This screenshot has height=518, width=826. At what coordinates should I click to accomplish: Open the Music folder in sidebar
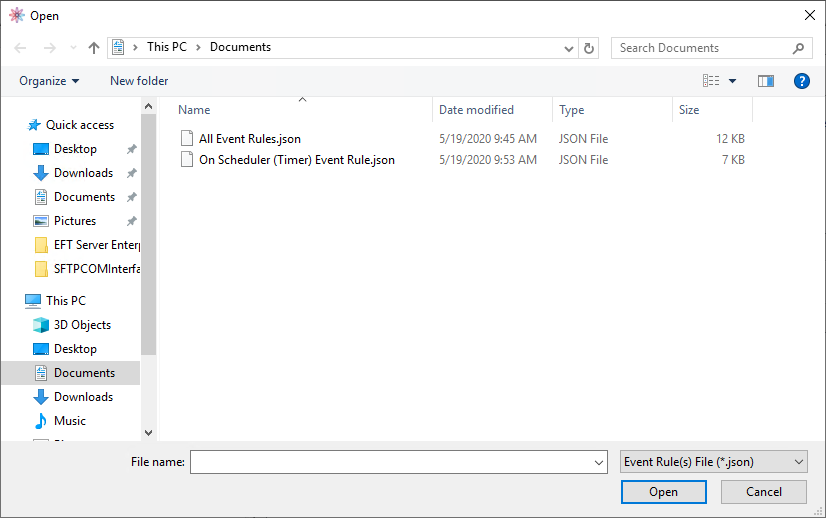(69, 421)
